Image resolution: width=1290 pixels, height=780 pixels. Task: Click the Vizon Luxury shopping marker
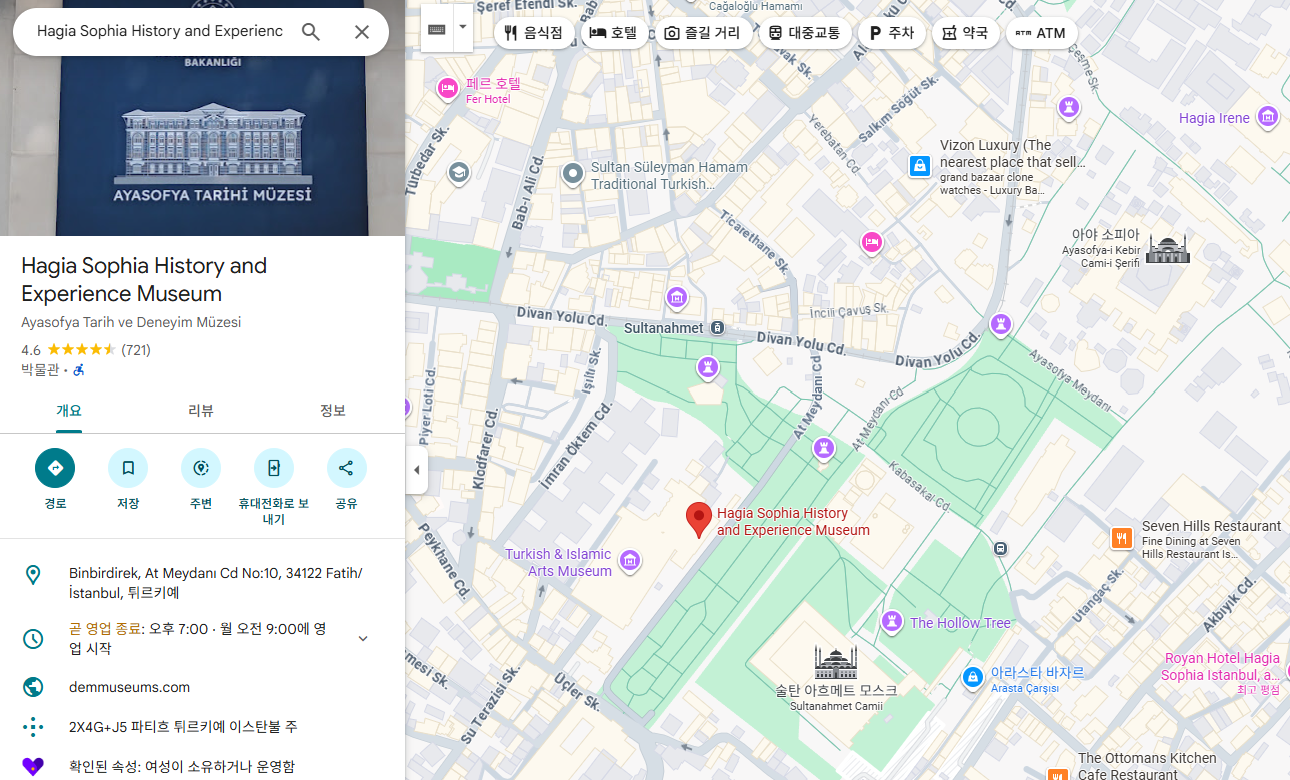pyautogui.click(x=920, y=166)
